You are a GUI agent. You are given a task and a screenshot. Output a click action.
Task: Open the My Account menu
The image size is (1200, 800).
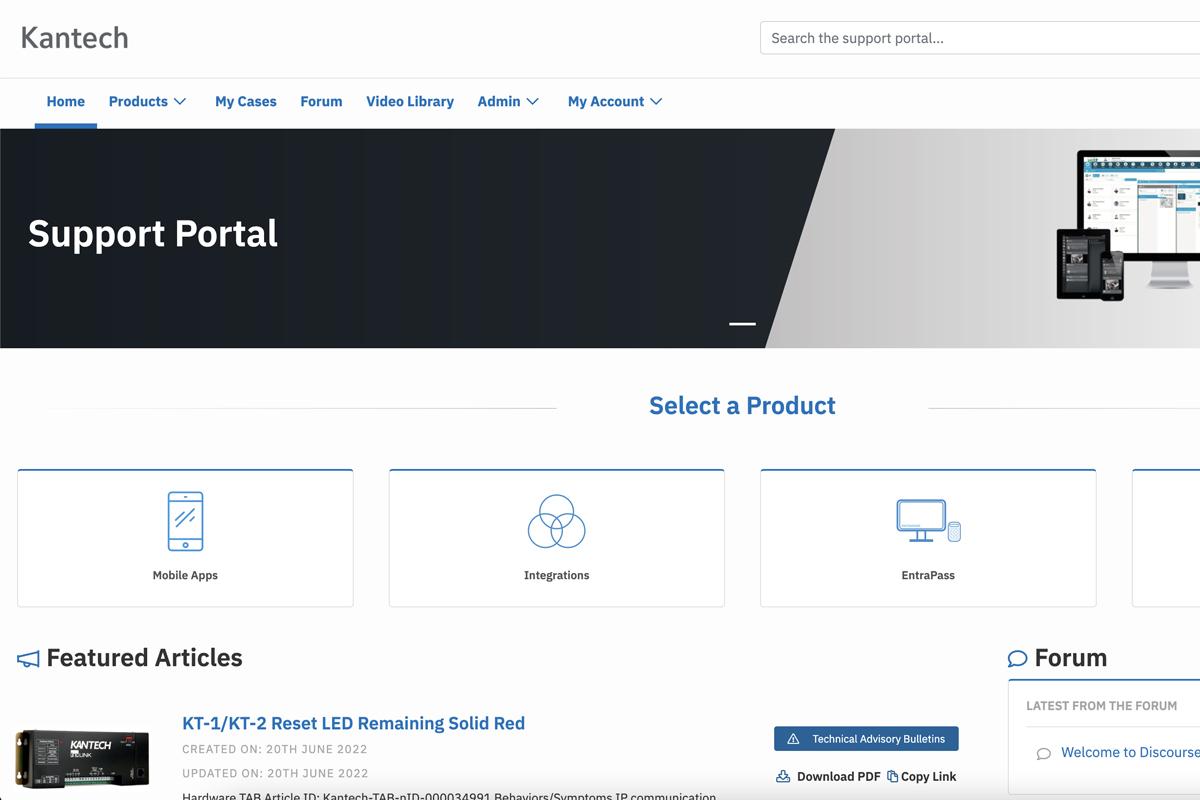click(x=615, y=101)
